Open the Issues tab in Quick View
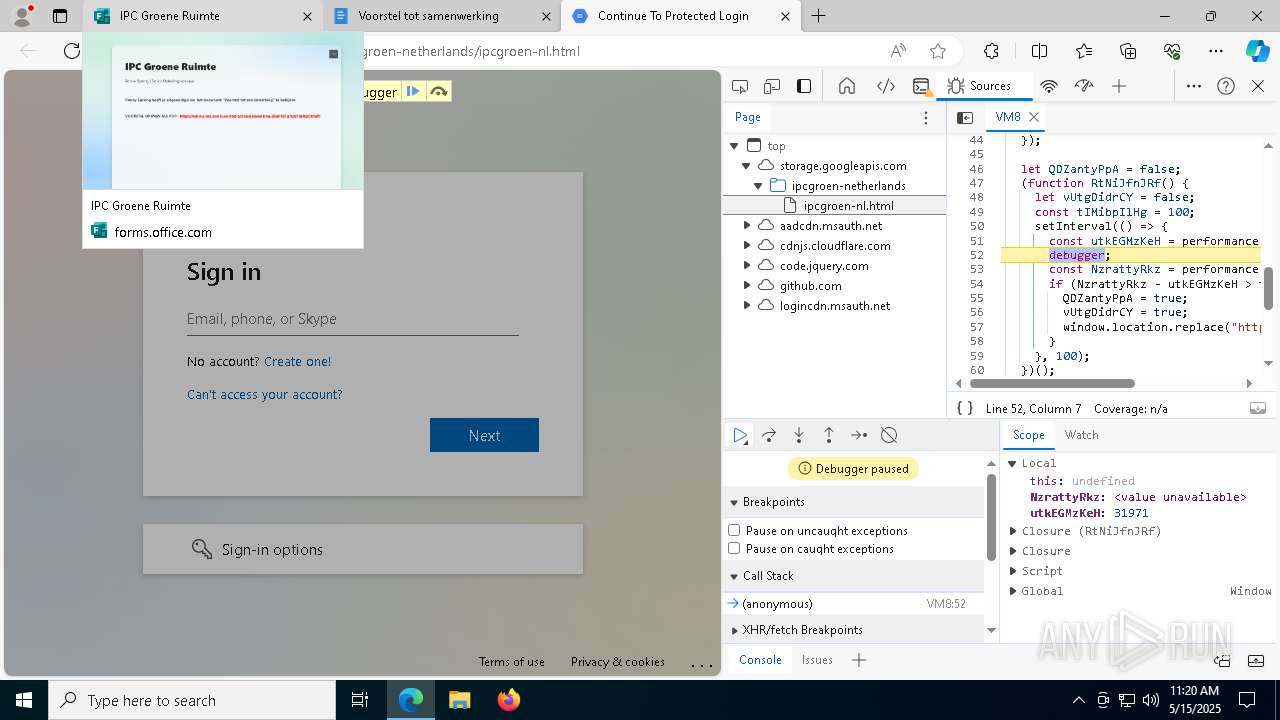This screenshot has width=1280, height=720. tap(817, 660)
